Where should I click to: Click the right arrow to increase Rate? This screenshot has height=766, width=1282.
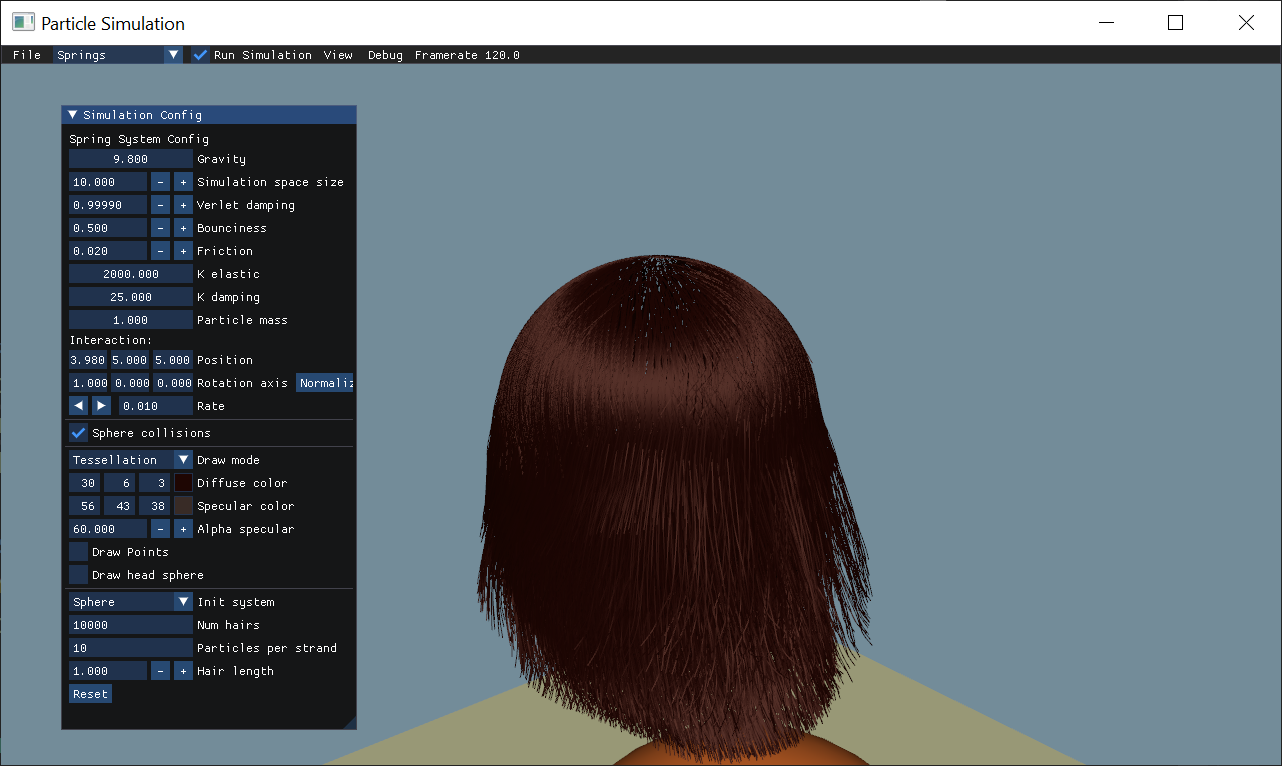(101, 405)
